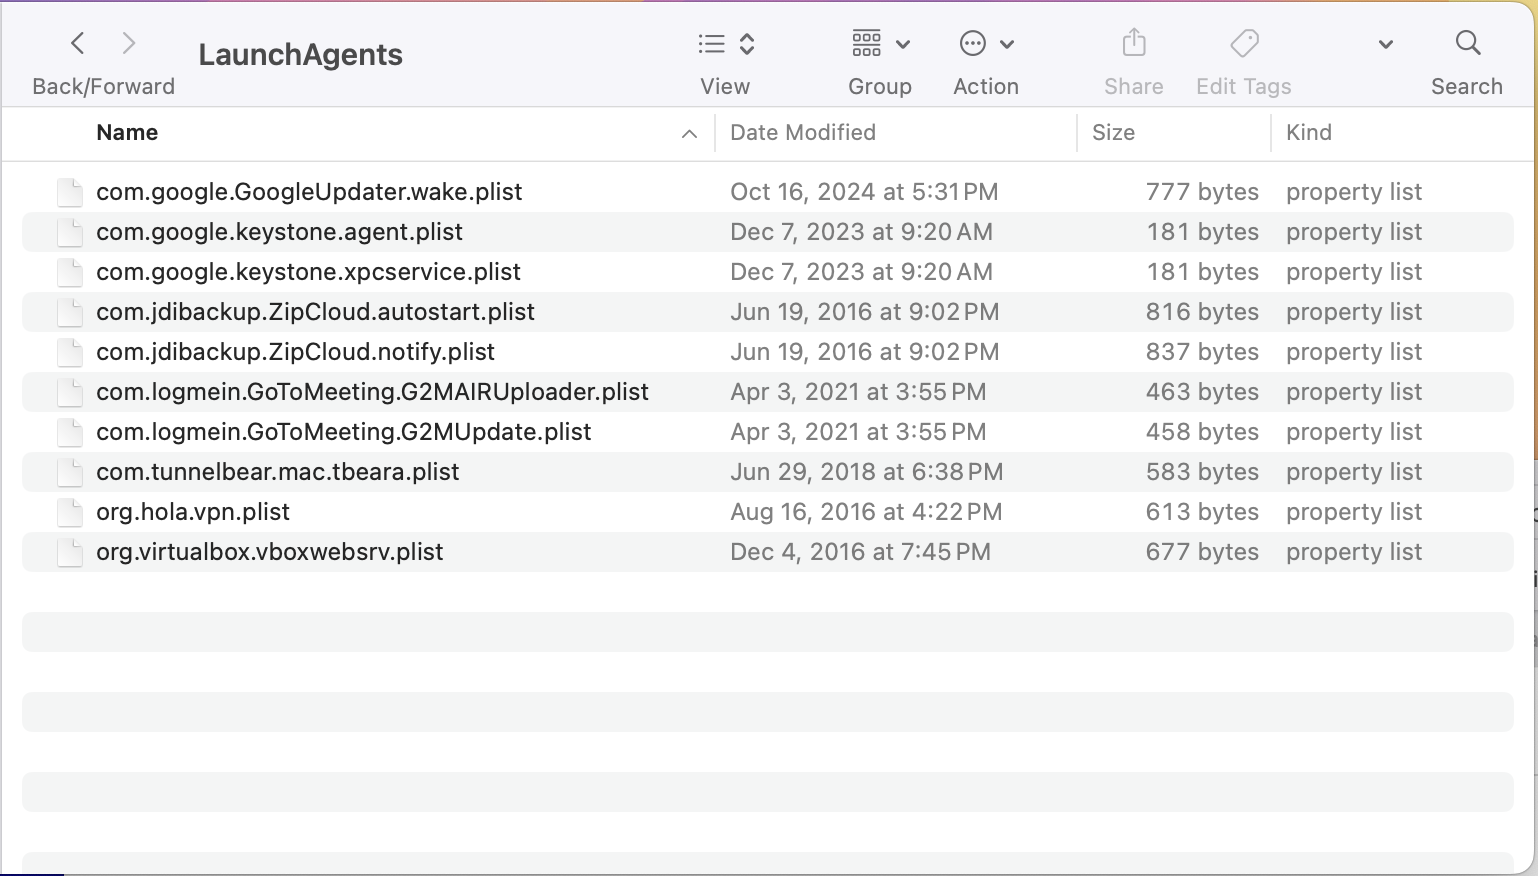Sort by Date Modified column
This screenshot has height=876, width=1538.
coord(803,133)
